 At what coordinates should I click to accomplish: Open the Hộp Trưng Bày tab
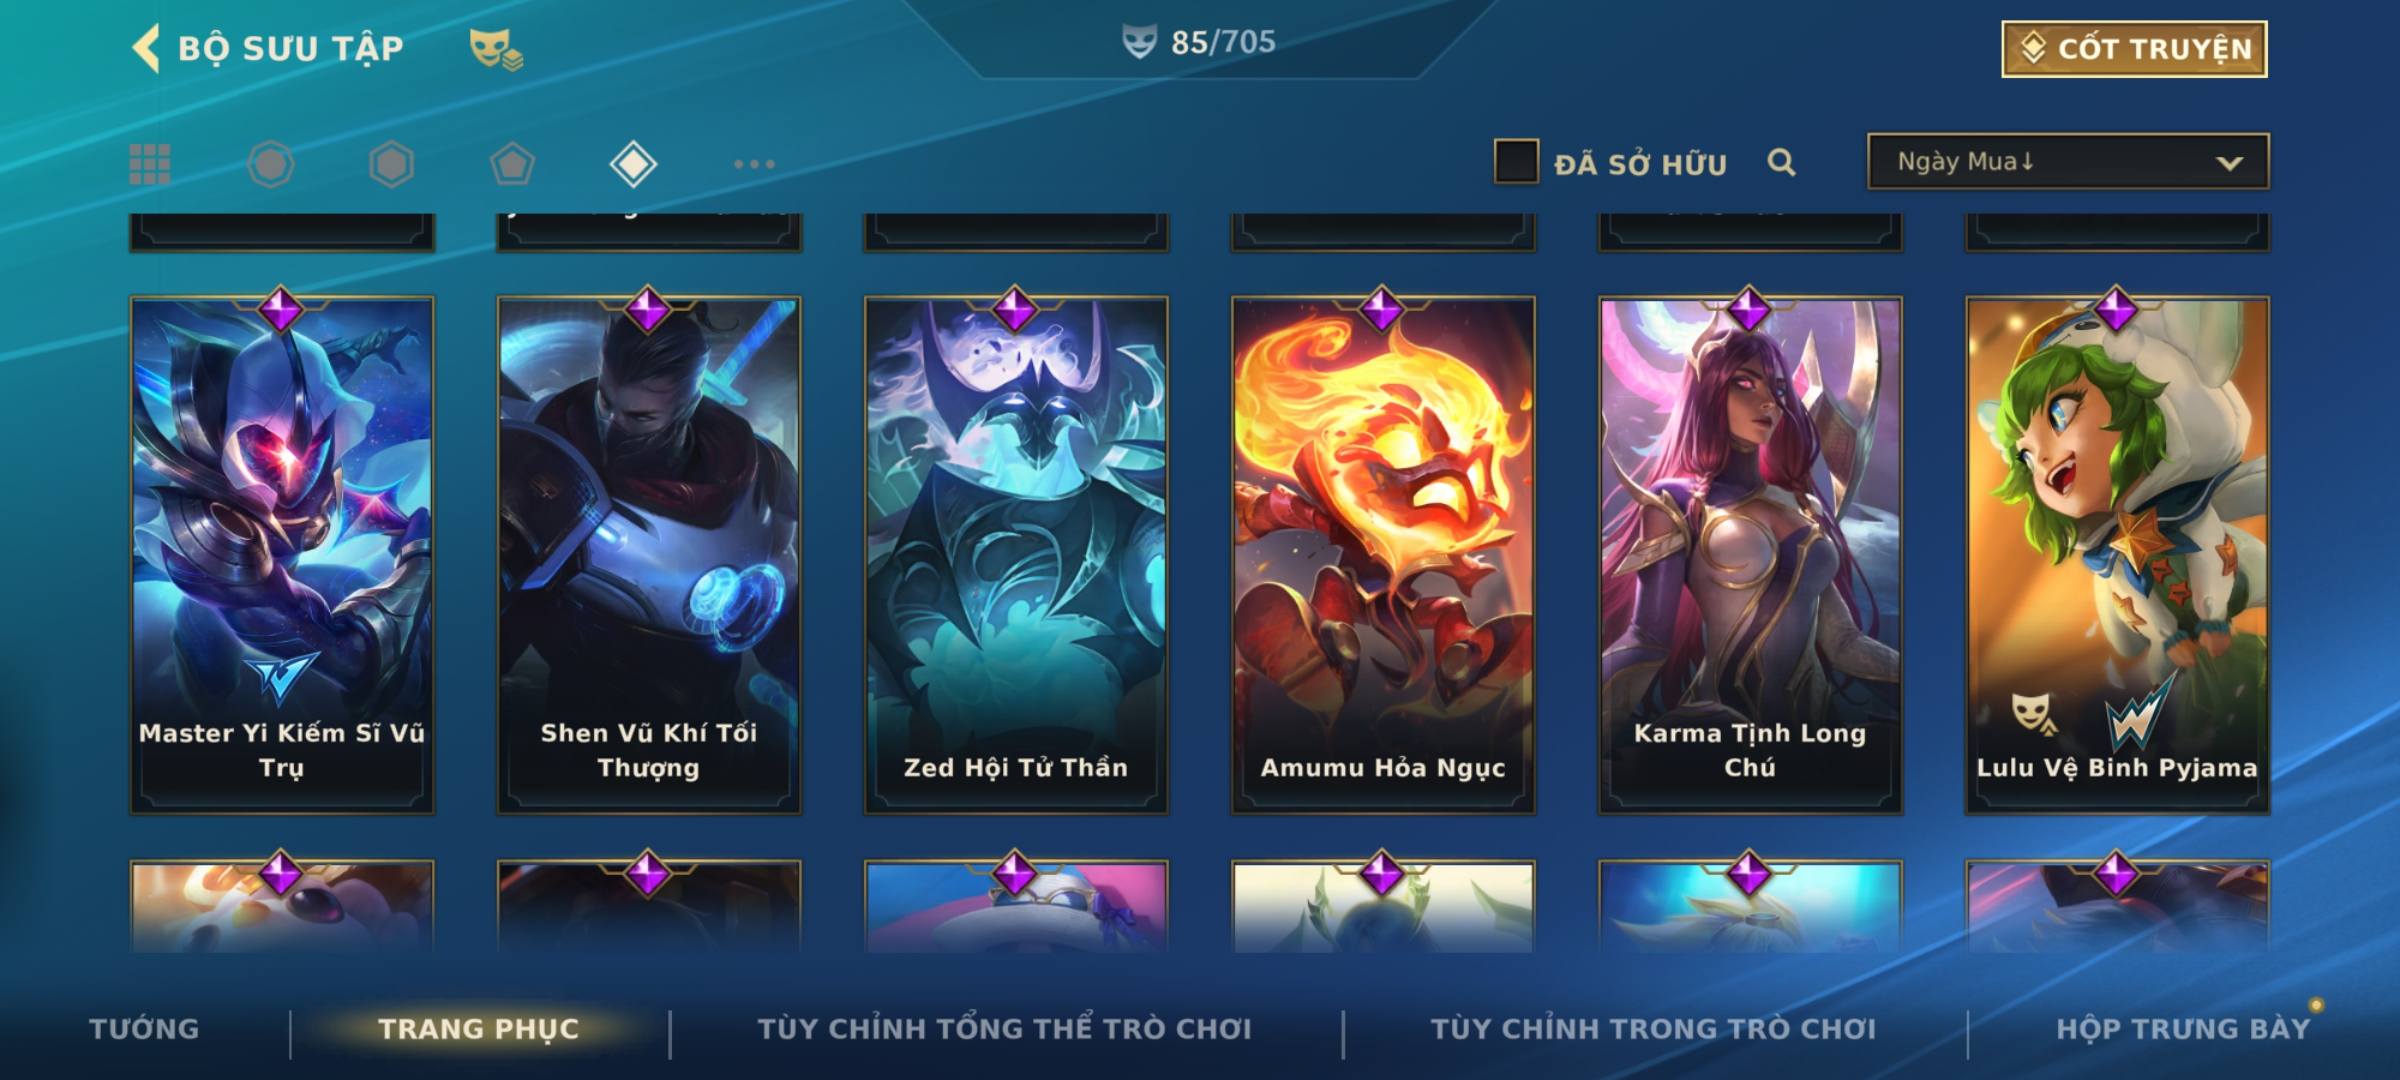point(2183,1029)
